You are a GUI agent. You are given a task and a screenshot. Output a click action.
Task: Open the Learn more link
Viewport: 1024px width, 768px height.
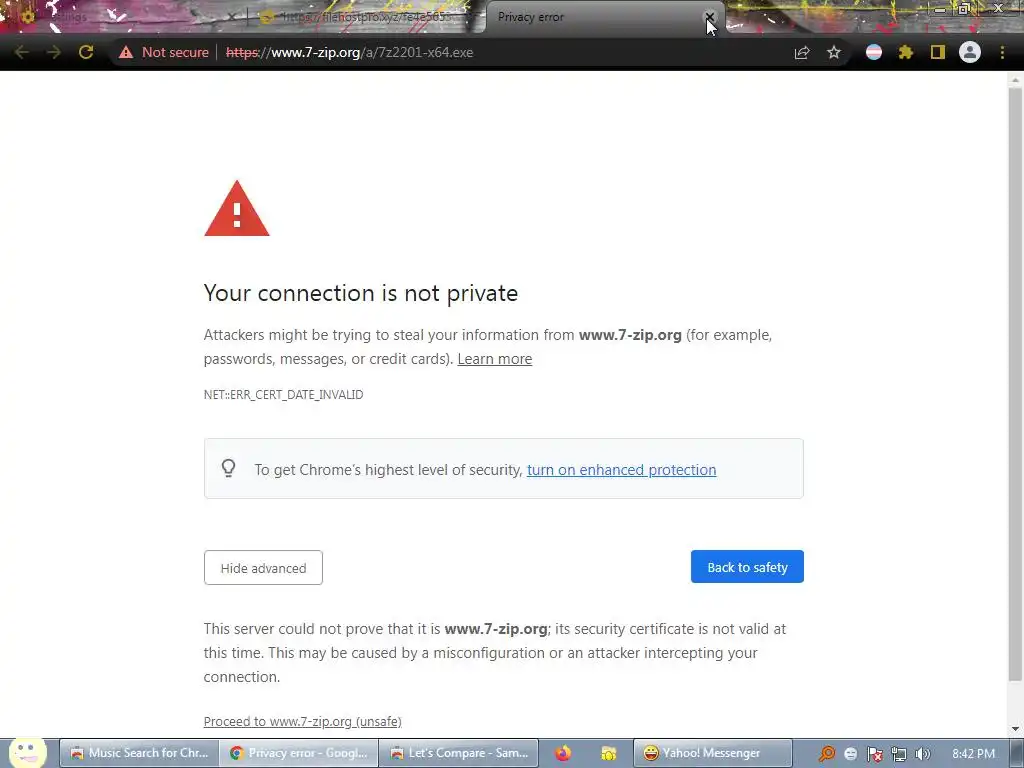pyautogui.click(x=494, y=359)
